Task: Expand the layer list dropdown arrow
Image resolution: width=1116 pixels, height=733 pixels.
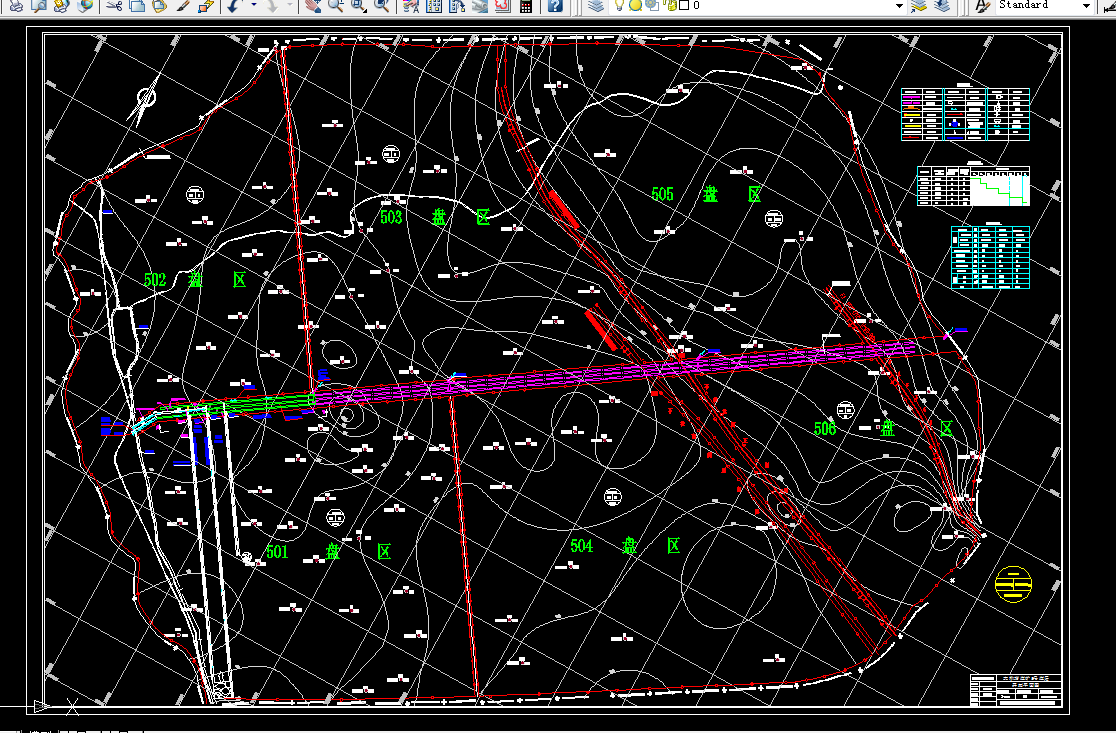Action: [x=899, y=6]
